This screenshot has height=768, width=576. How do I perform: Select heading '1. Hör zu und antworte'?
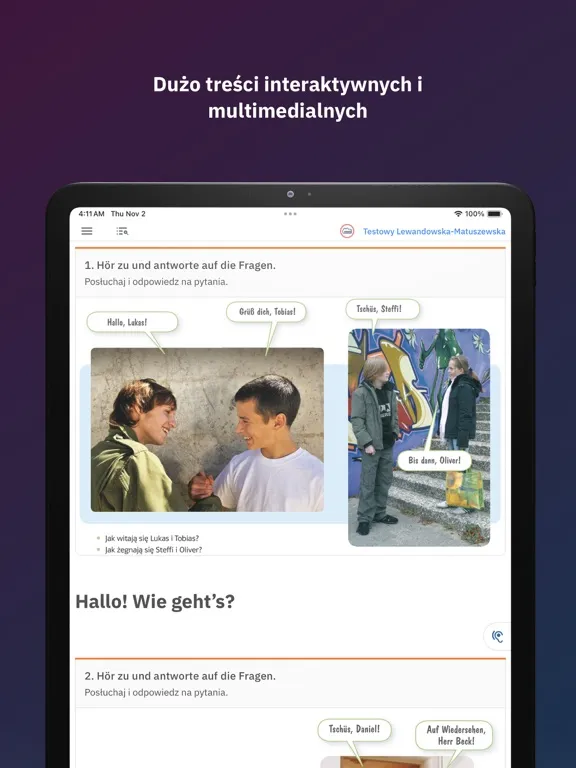[x=180, y=265]
